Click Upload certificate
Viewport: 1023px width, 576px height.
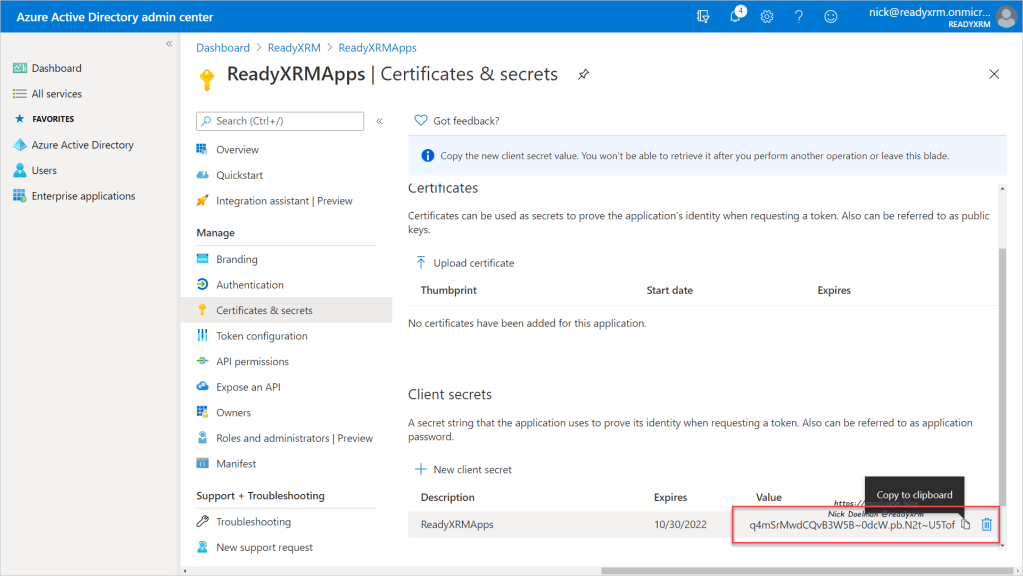(x=465, y=263)
